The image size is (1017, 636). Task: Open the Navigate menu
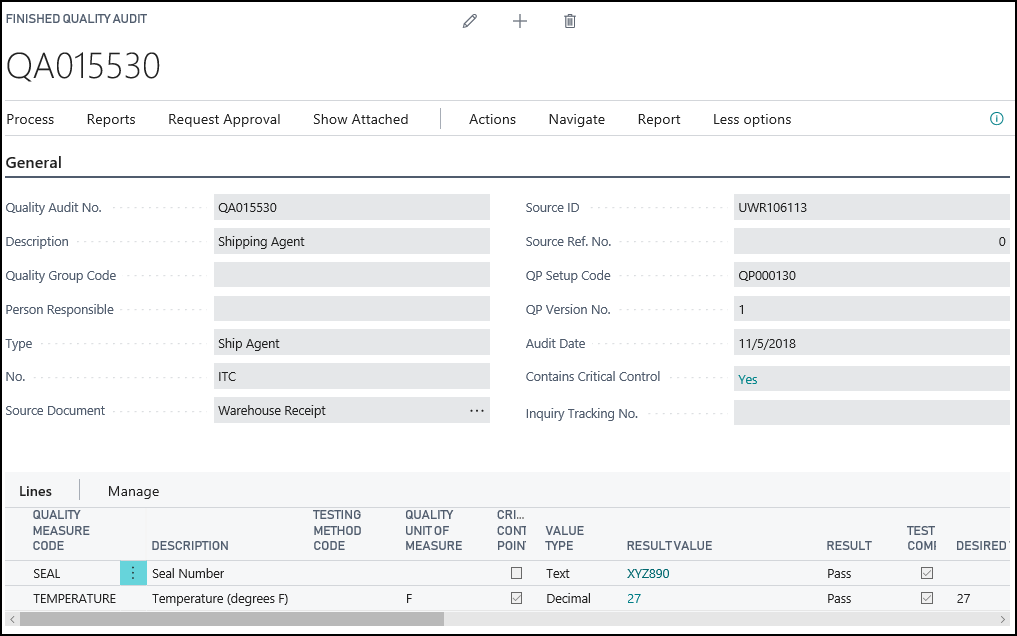coord(576,119)
